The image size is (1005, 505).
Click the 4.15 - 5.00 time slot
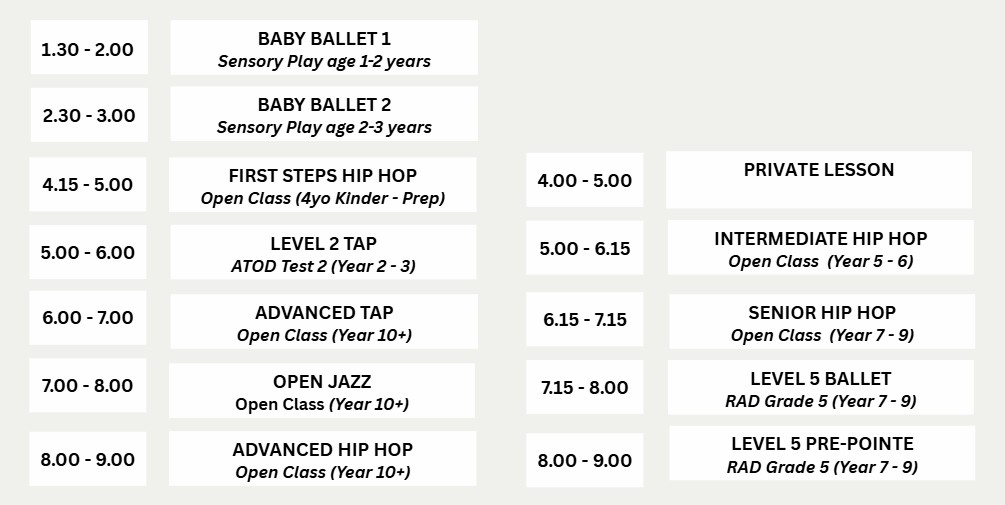88,185
